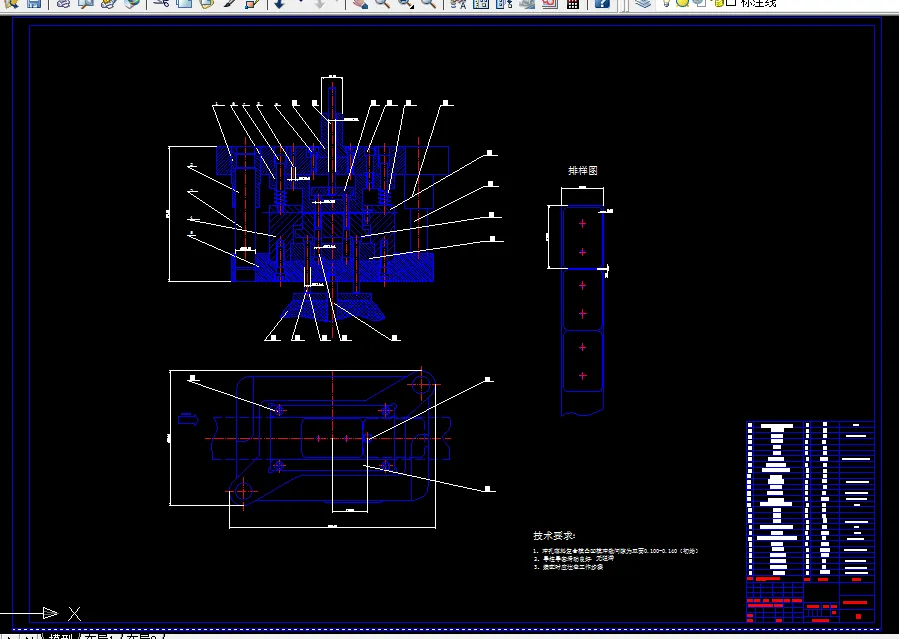Image resolution: width=899 pixels, height=639 pixels.
Task: Expand the Undo history dropdown arrow
Action: [301, 3]
